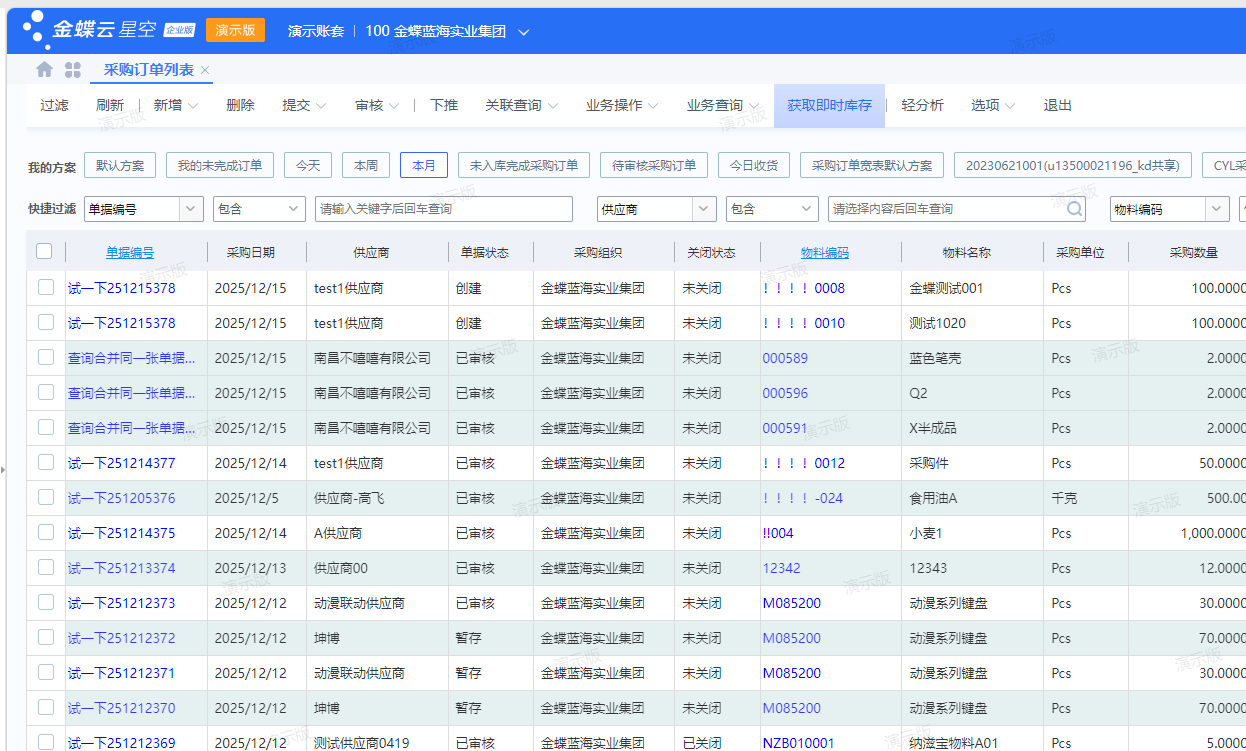1246x751 pixels.
Task: Open the 供应商 filter field dropdown
Action: (705, 209)
